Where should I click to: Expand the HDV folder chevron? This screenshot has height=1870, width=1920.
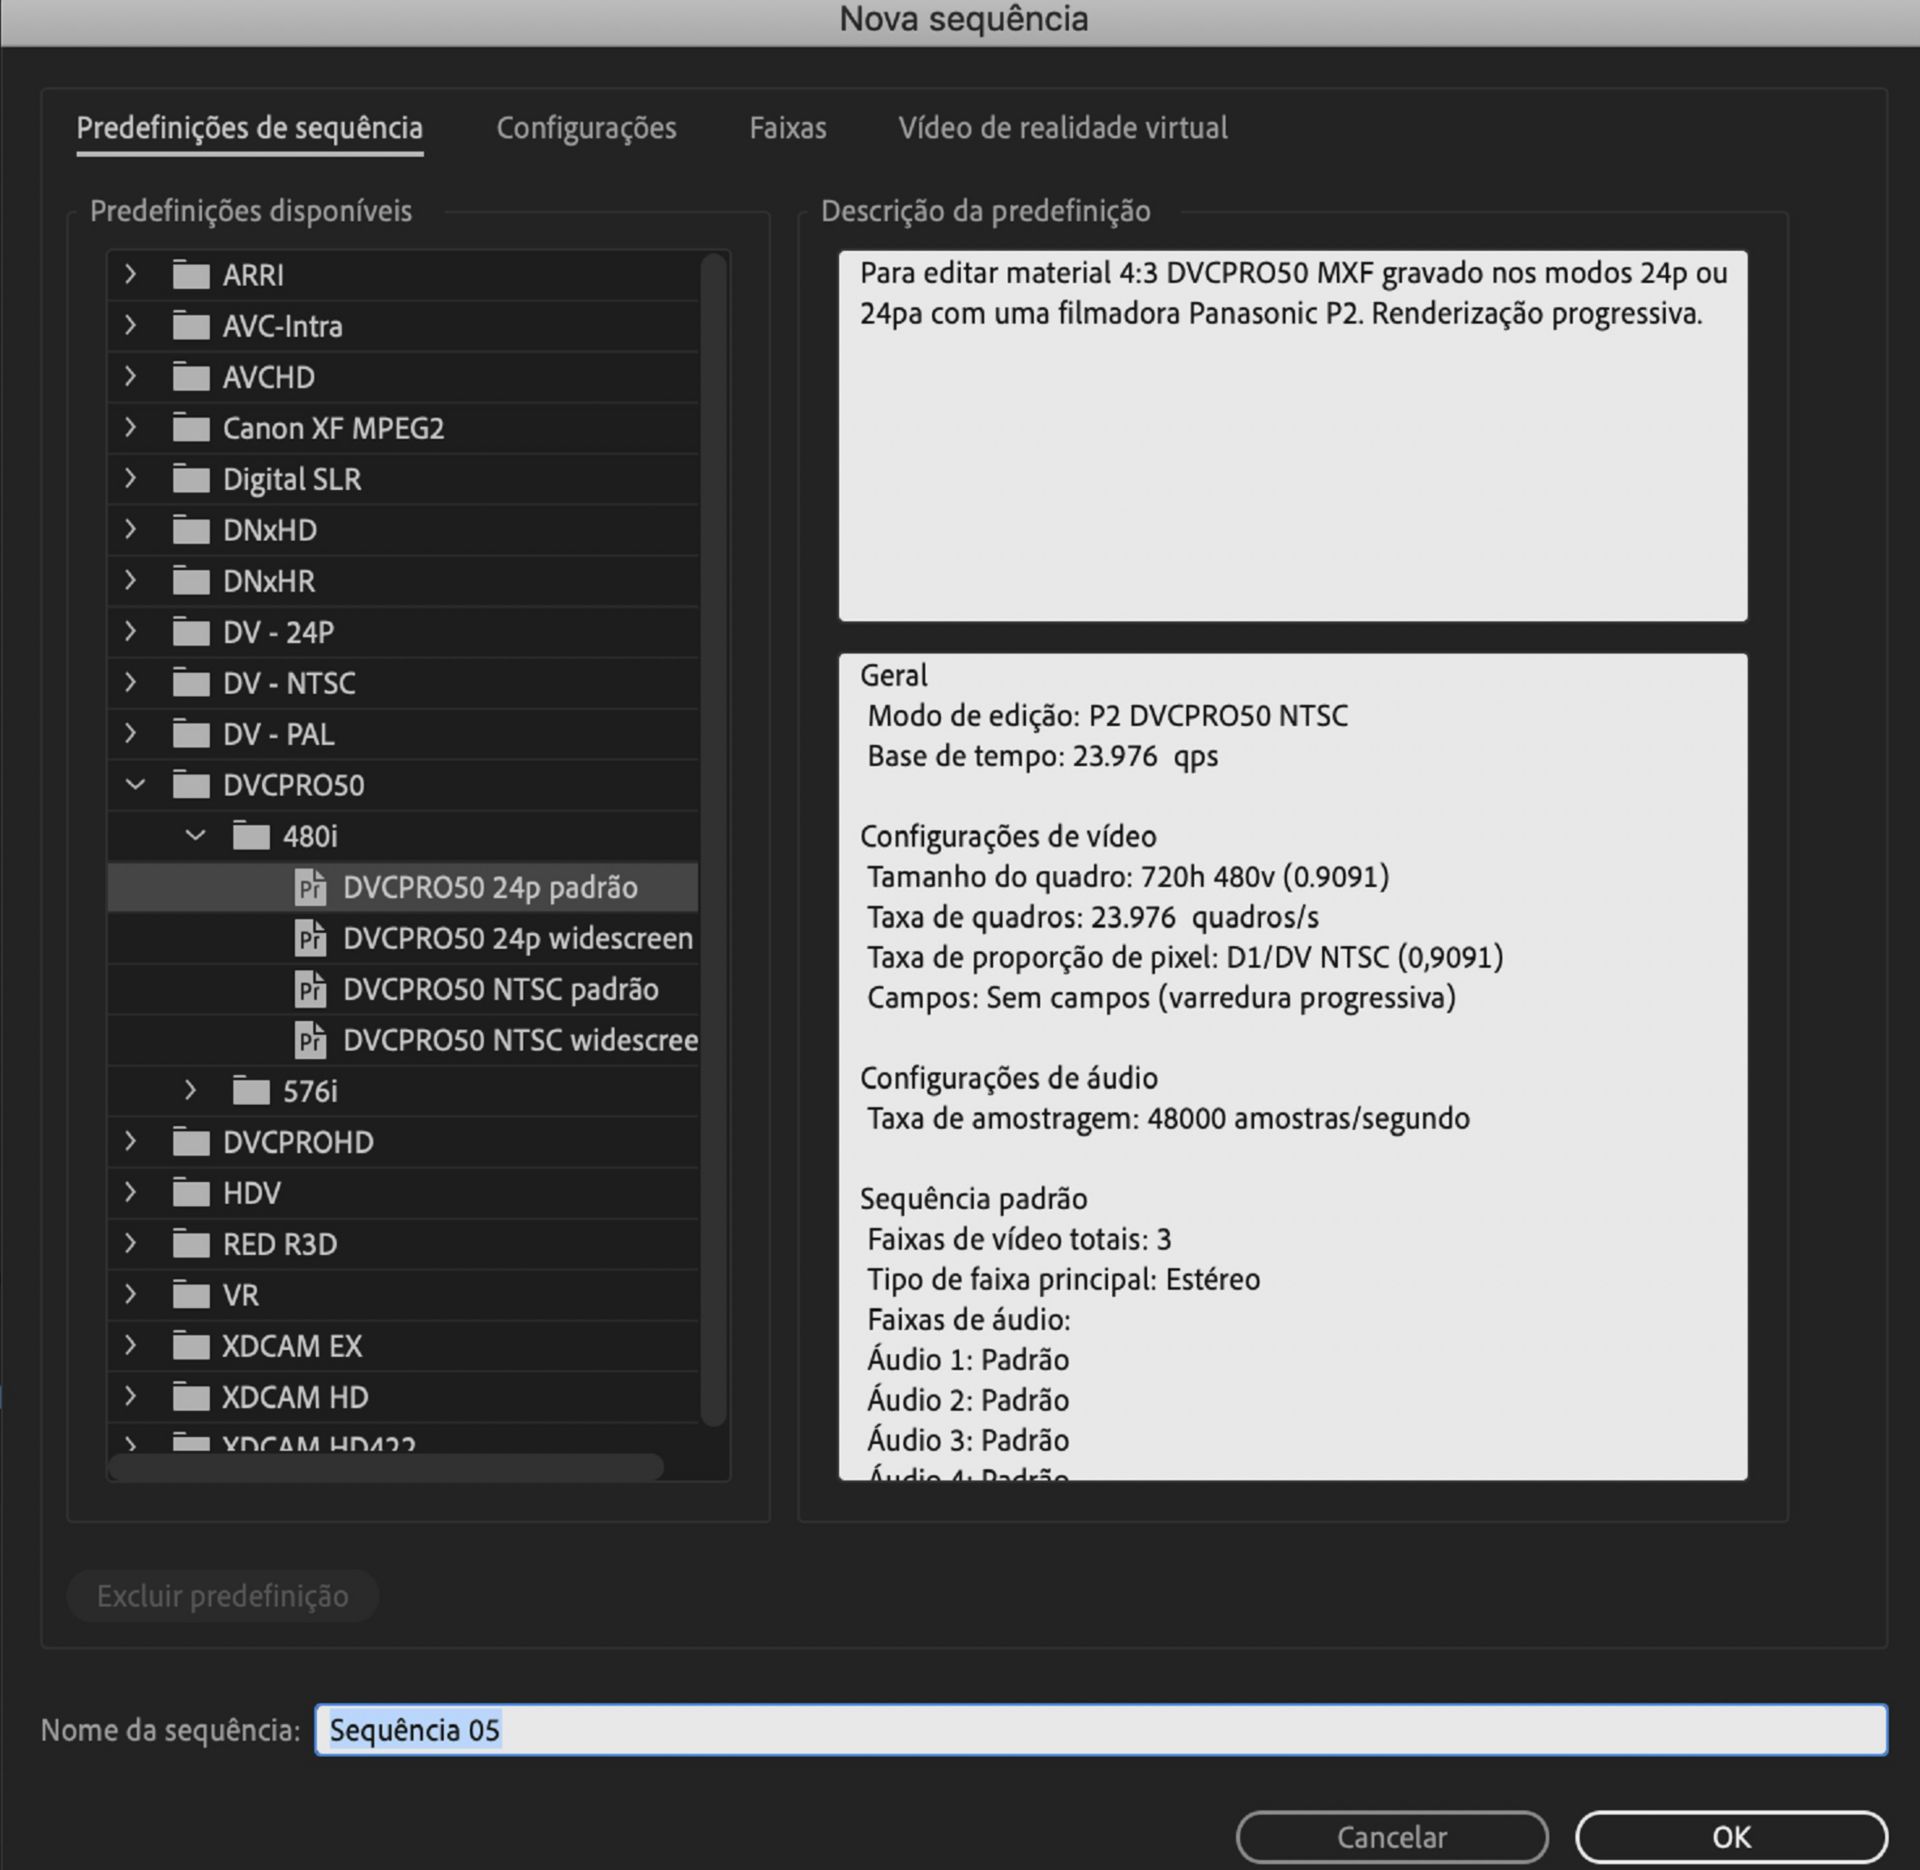point(131,1193)
